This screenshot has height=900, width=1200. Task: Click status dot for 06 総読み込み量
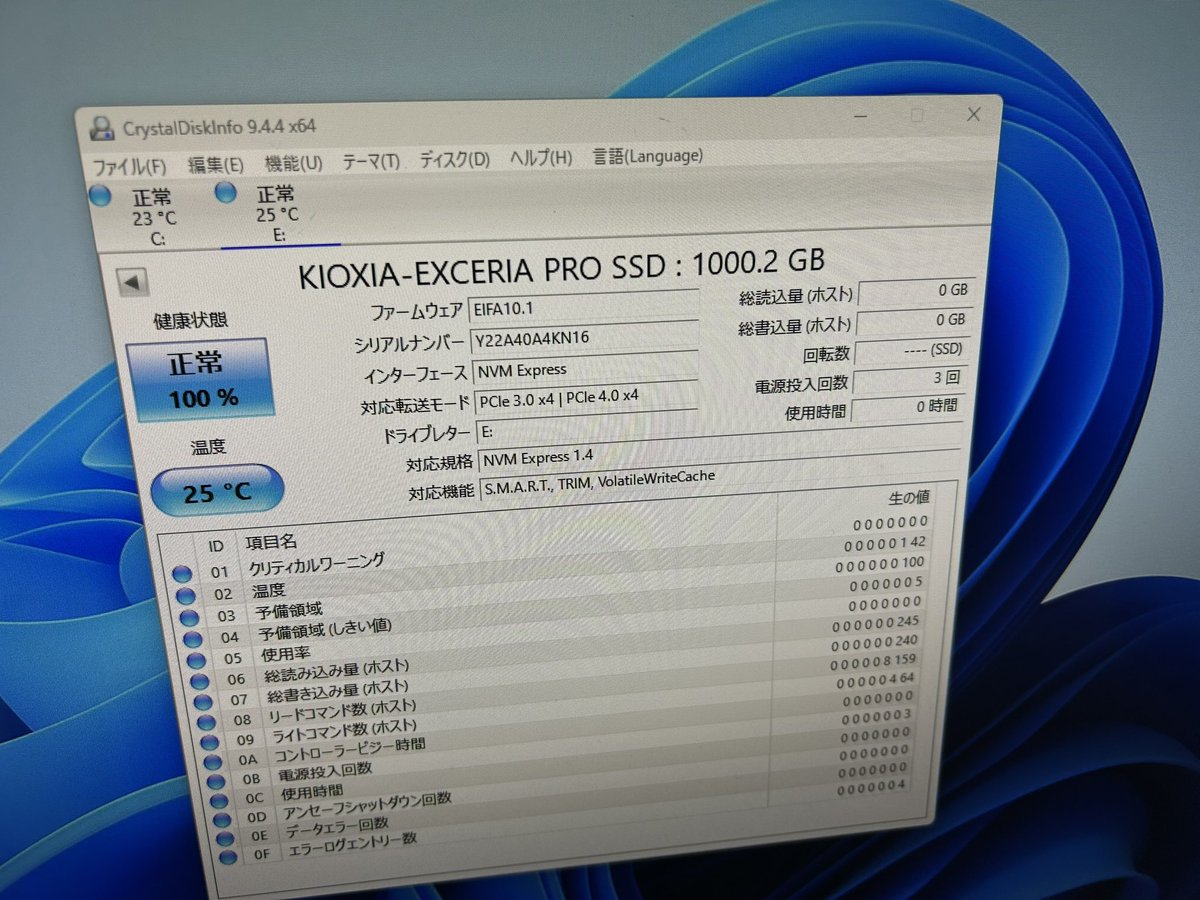200,681
